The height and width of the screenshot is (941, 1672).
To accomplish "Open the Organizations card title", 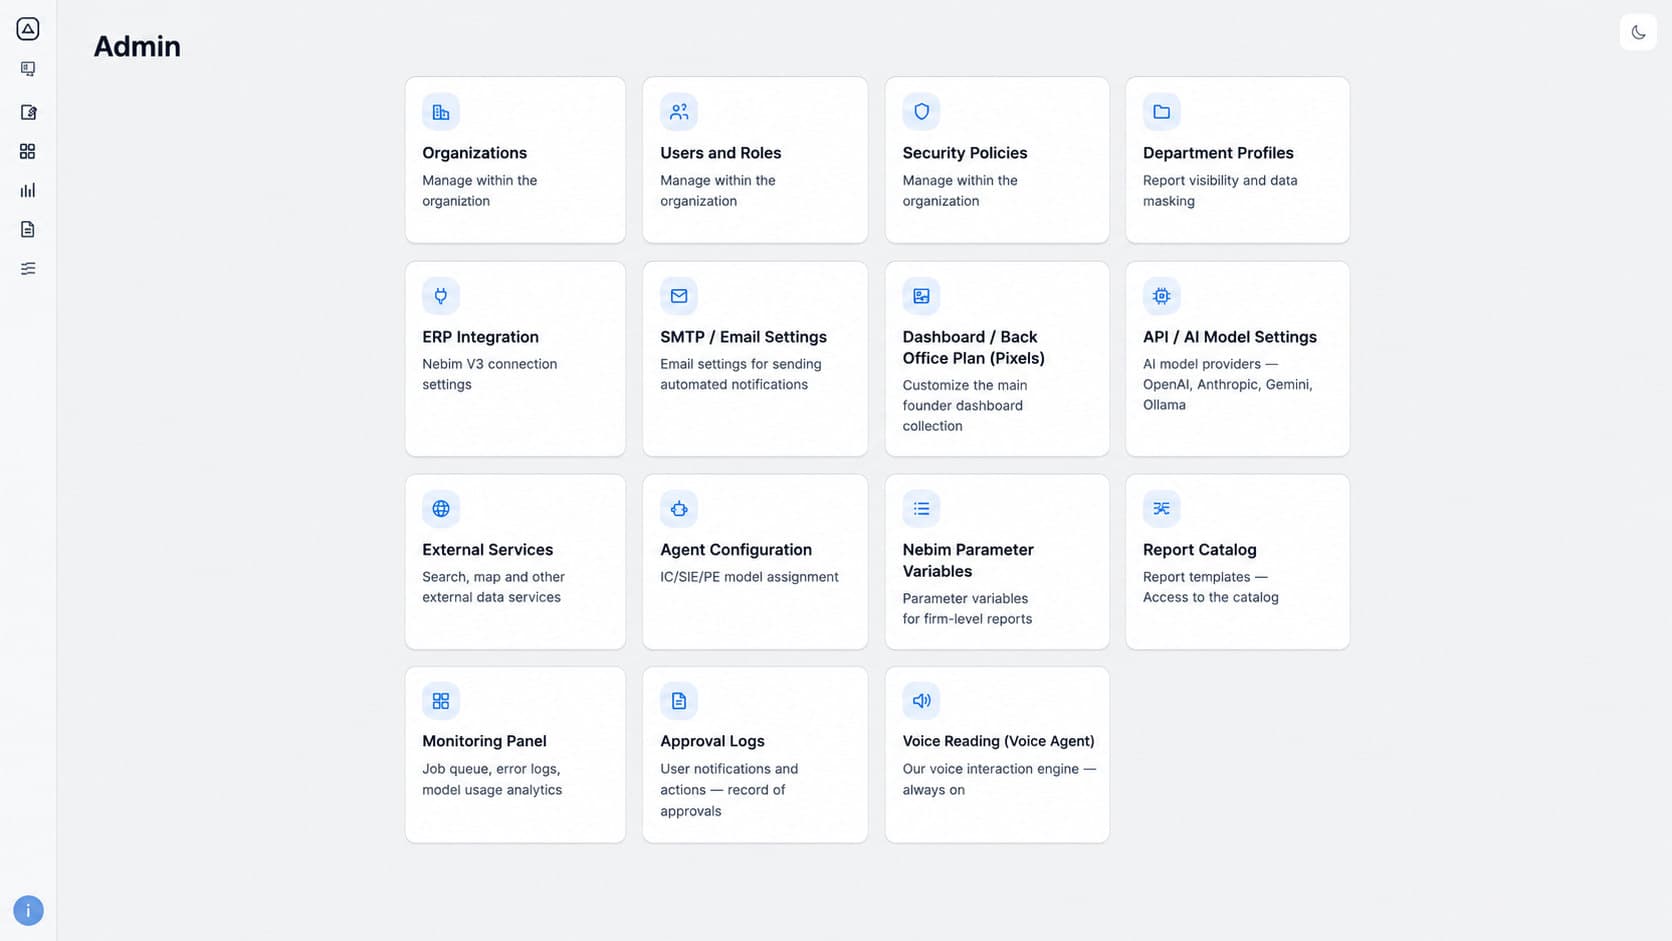I will pyautogui.click(x=474, y=153).
